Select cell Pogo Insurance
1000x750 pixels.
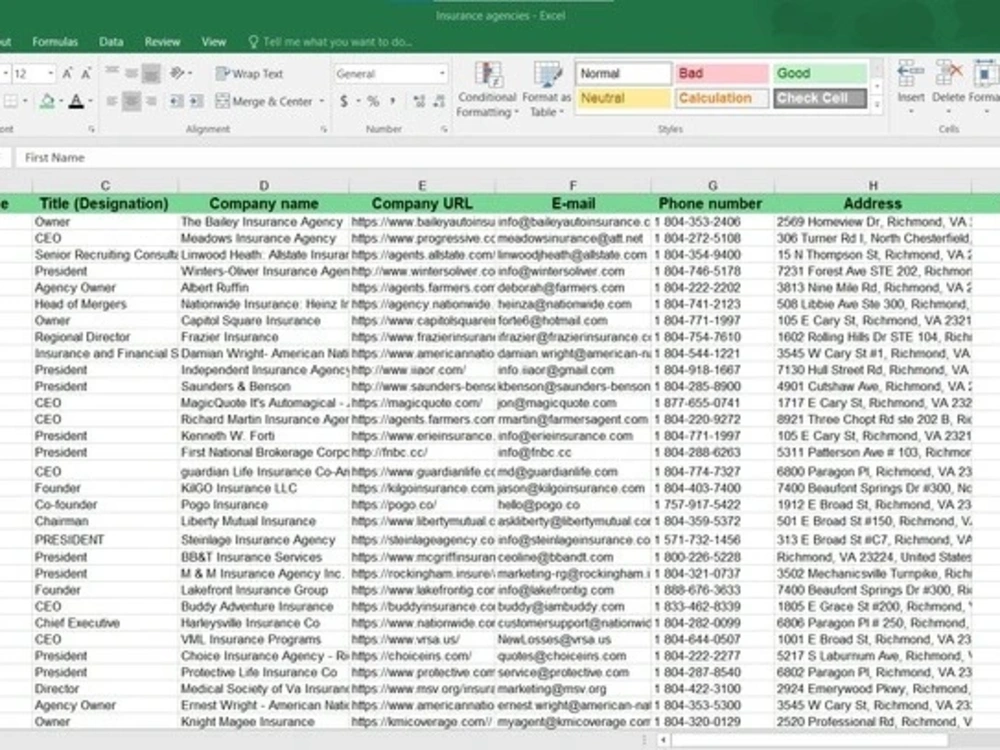264,504
